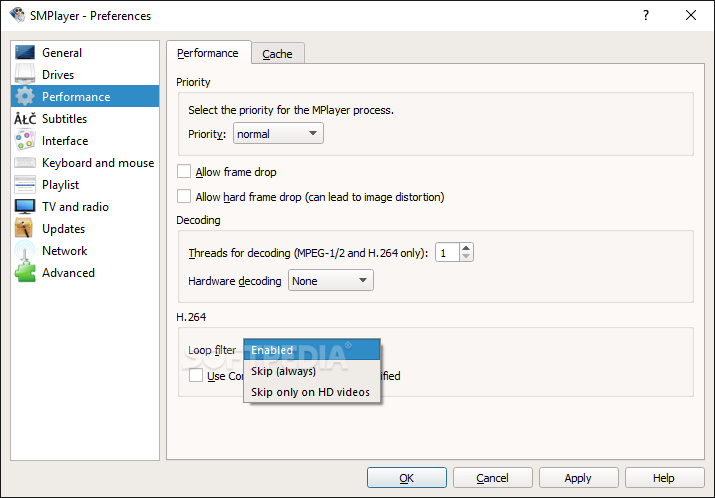Choose Skip (always) loop filter option
The image size is (715, 498).
tap(312, 371)
